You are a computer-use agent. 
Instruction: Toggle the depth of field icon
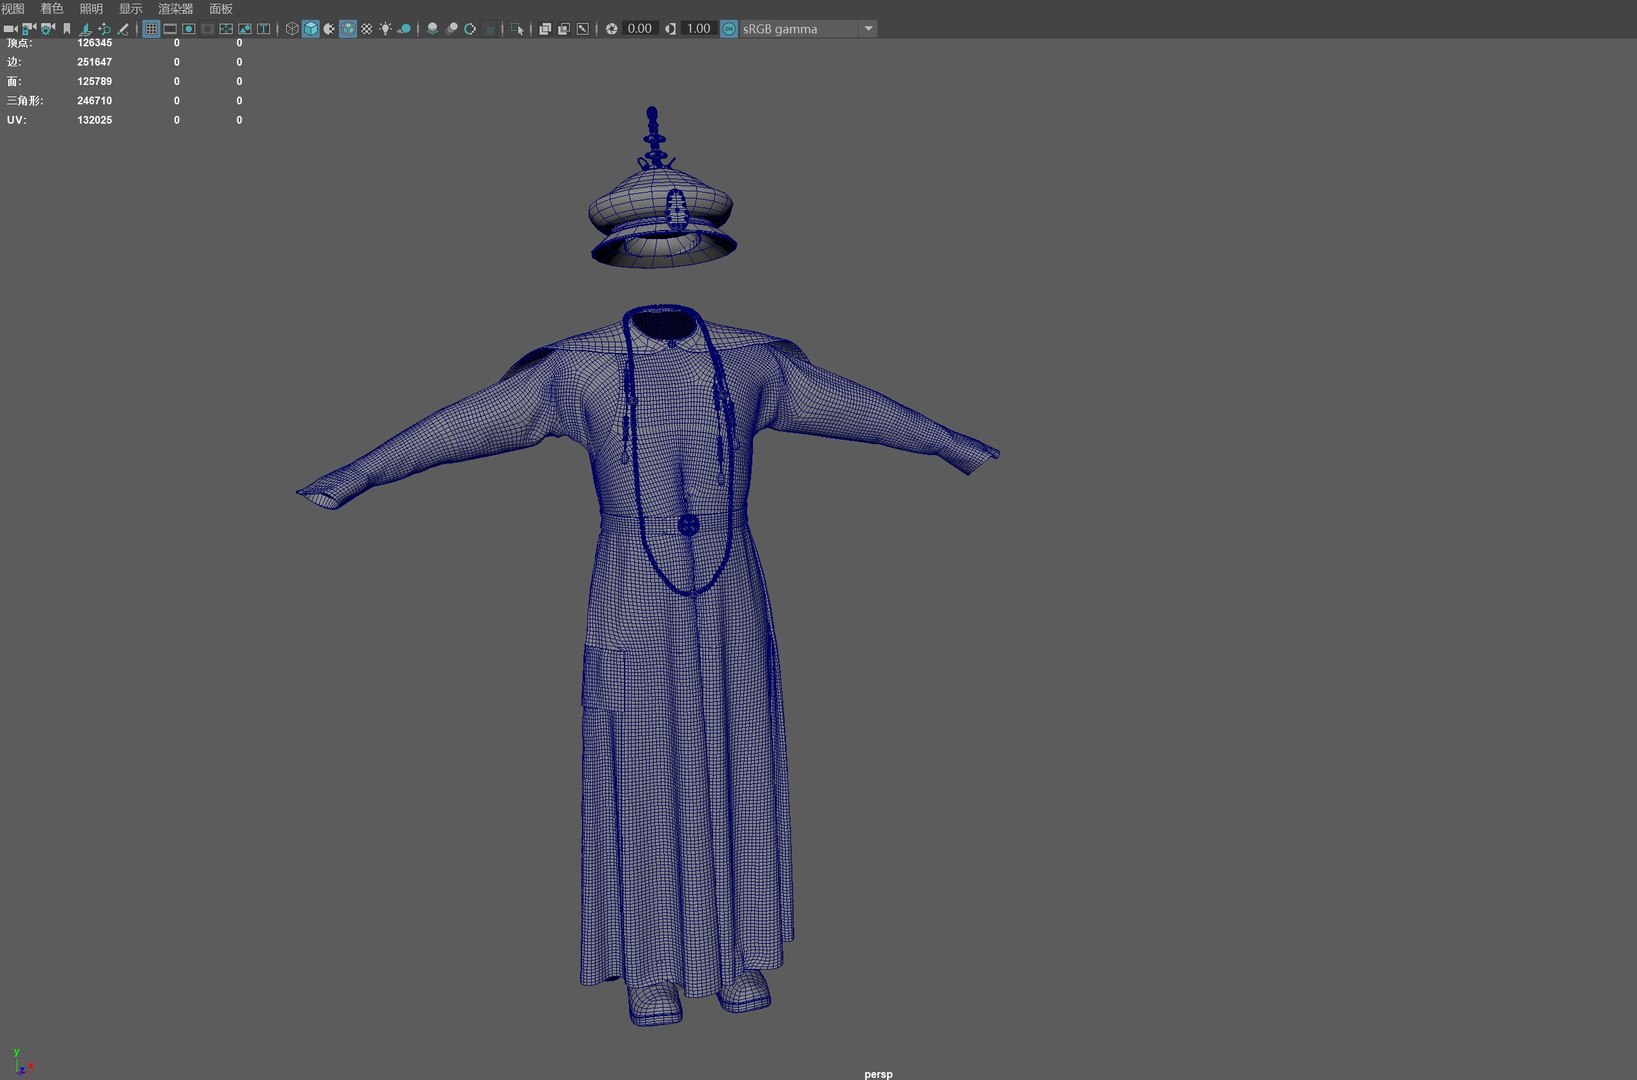click(489, 29)
